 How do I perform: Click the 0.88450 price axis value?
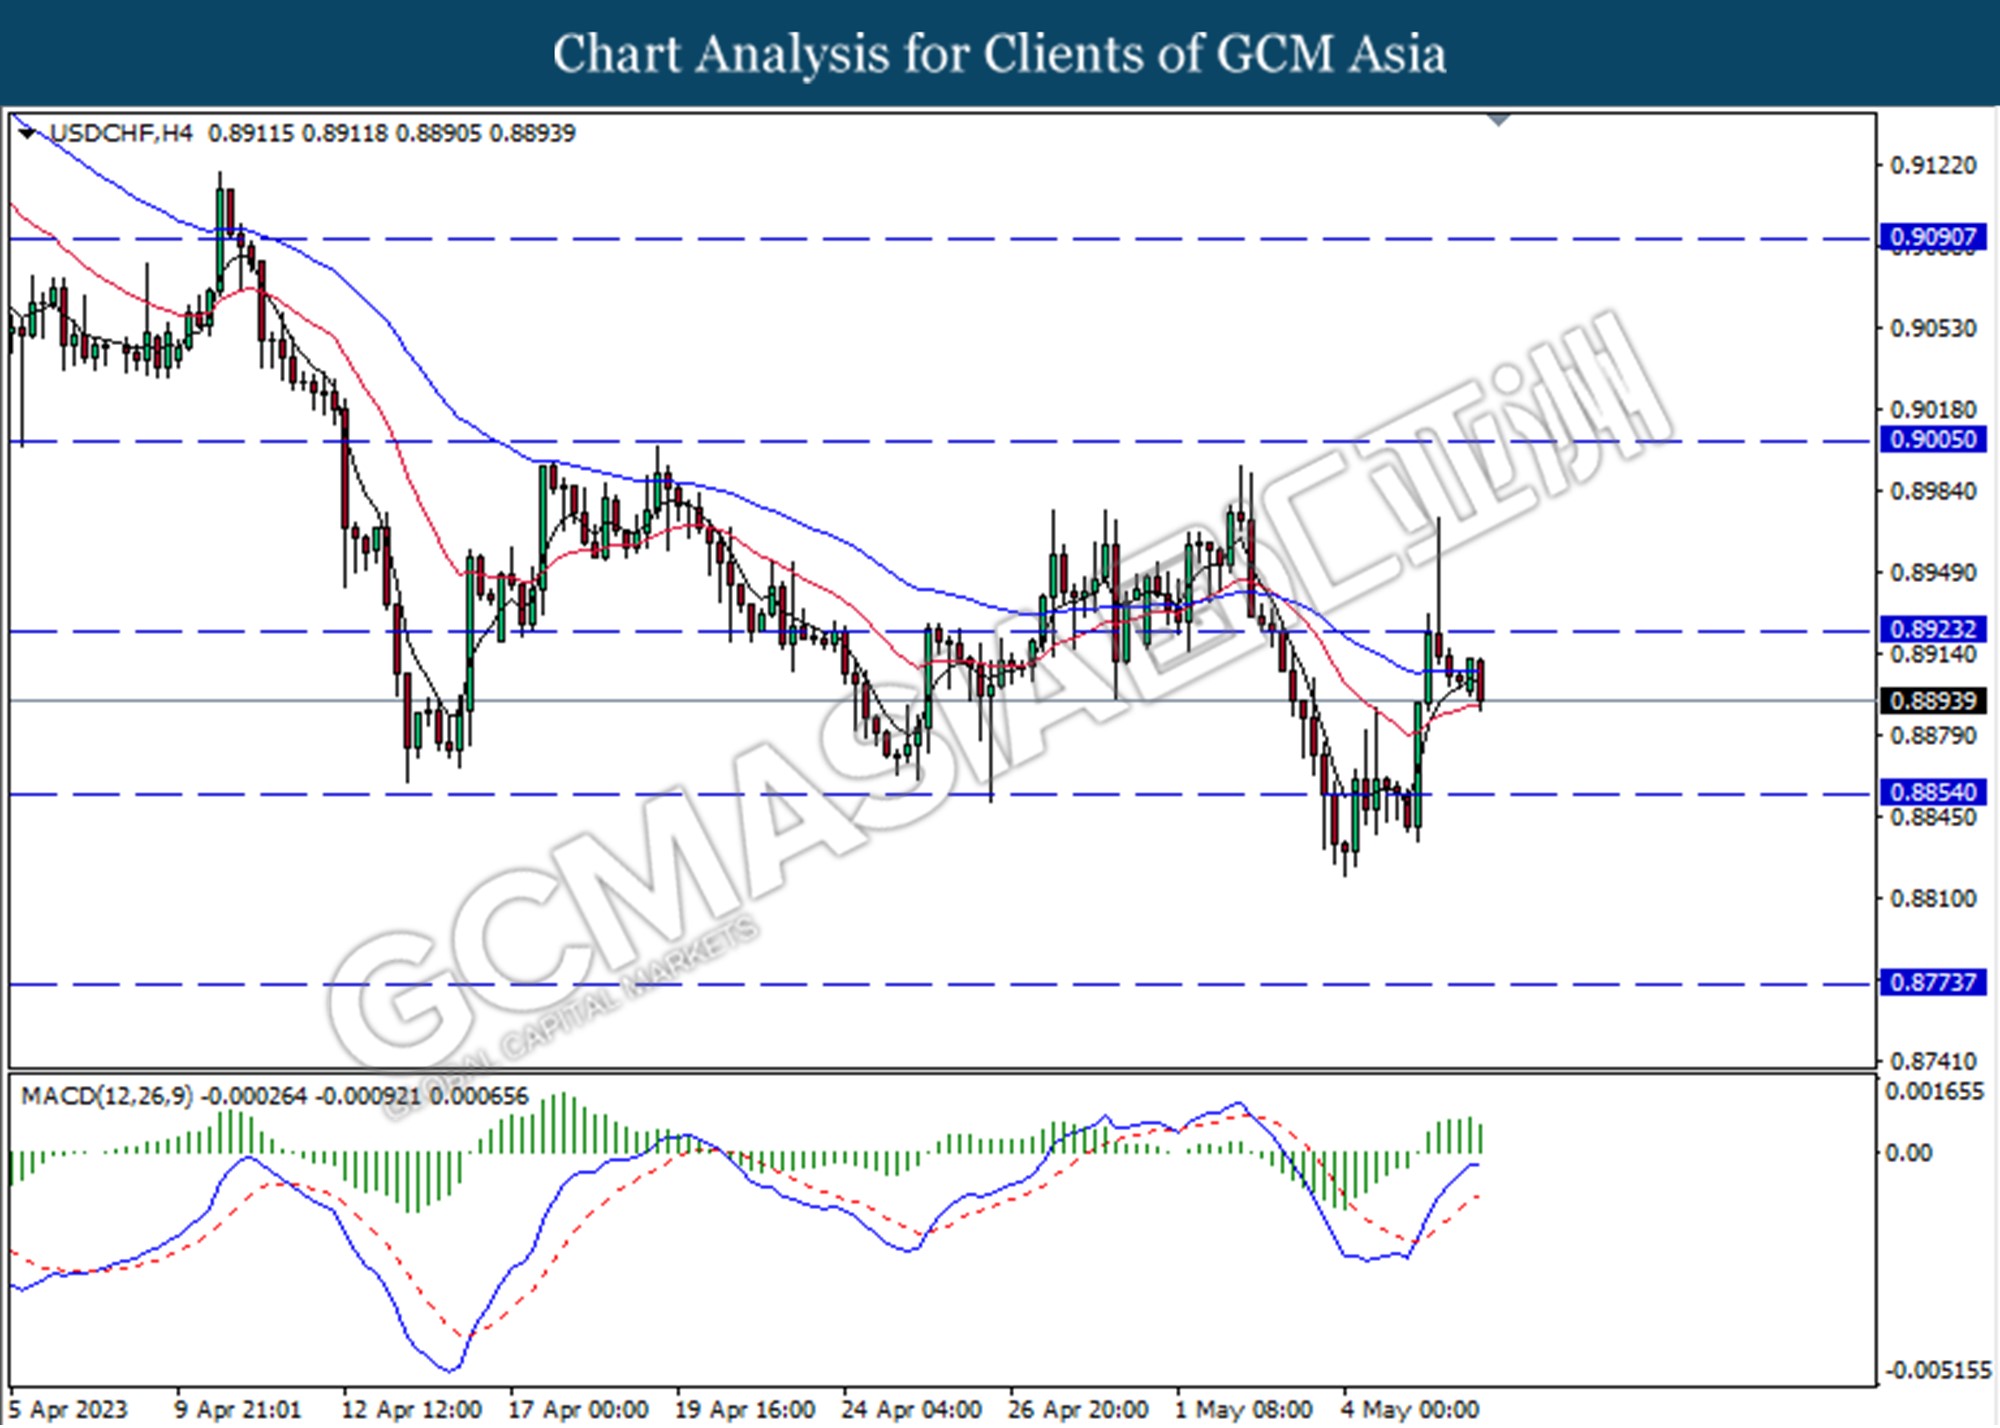[1933, 817]
